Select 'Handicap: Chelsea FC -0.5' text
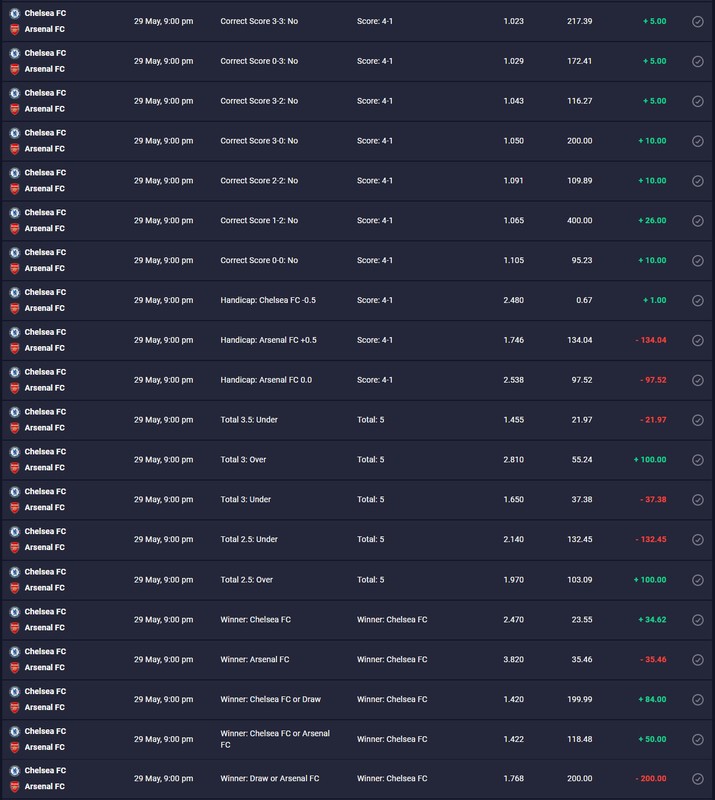Image resolution: width=715 pixels, height=800 pixels. (x=268, y=300)
